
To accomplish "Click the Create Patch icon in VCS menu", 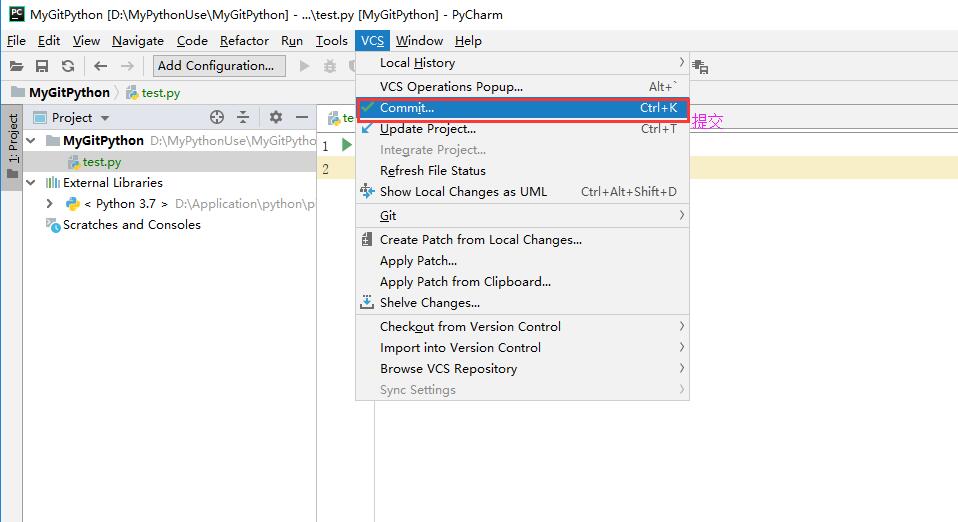I will click(x=367, y=239).
